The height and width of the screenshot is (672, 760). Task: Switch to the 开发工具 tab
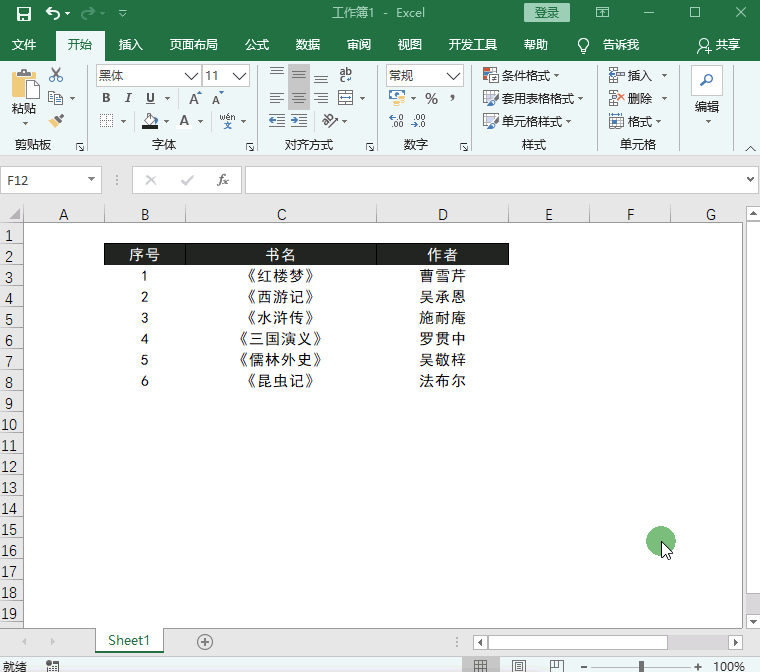473,45
